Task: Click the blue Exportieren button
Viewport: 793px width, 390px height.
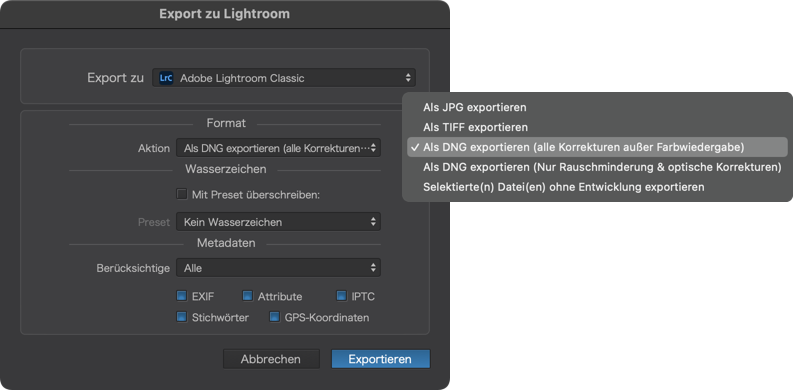Action: point(380,359)
